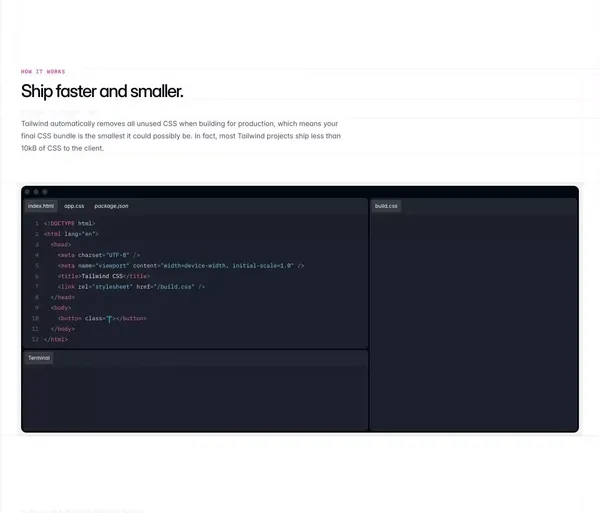The width and height of the screenshot is (600, 513).
Task: Select the paragraph about removing unused CSS
Action: pyautogui.click(x=181, y=136)
